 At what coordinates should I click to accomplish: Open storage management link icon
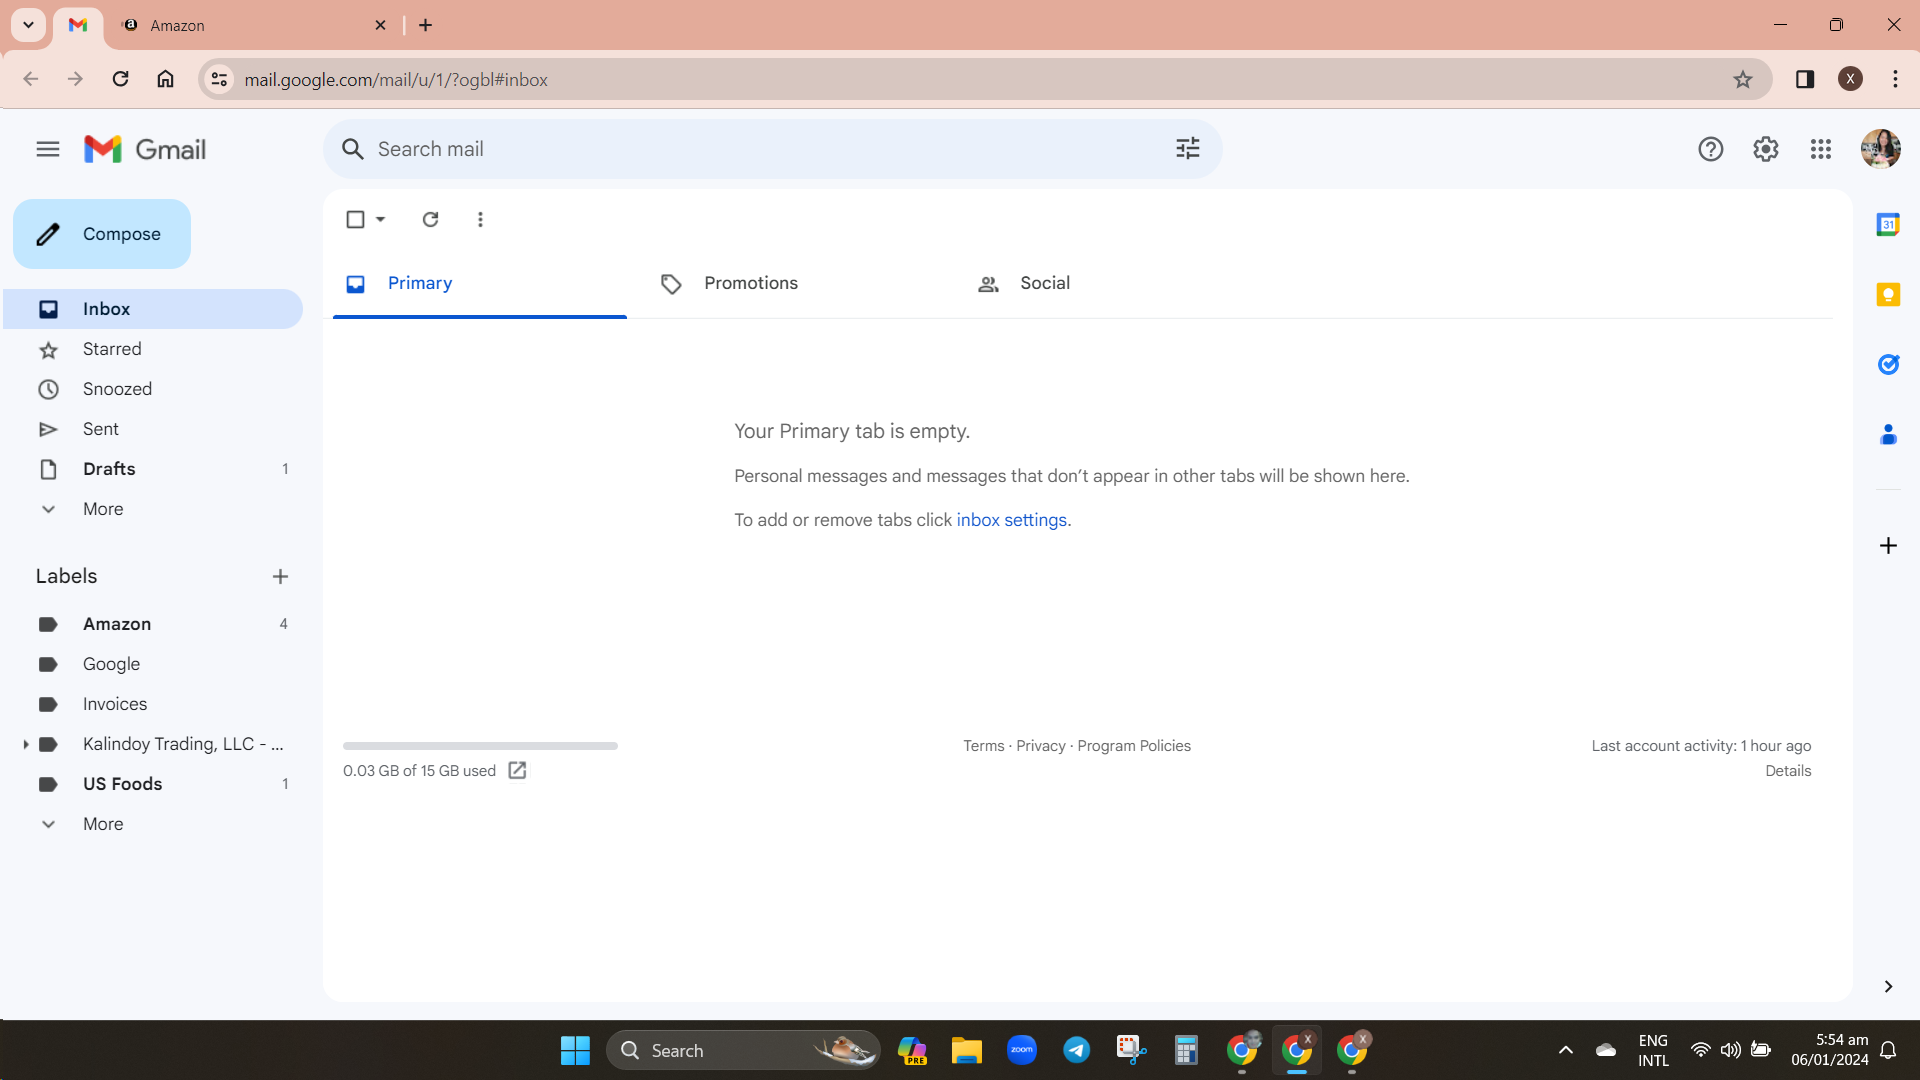coord(517,770)
